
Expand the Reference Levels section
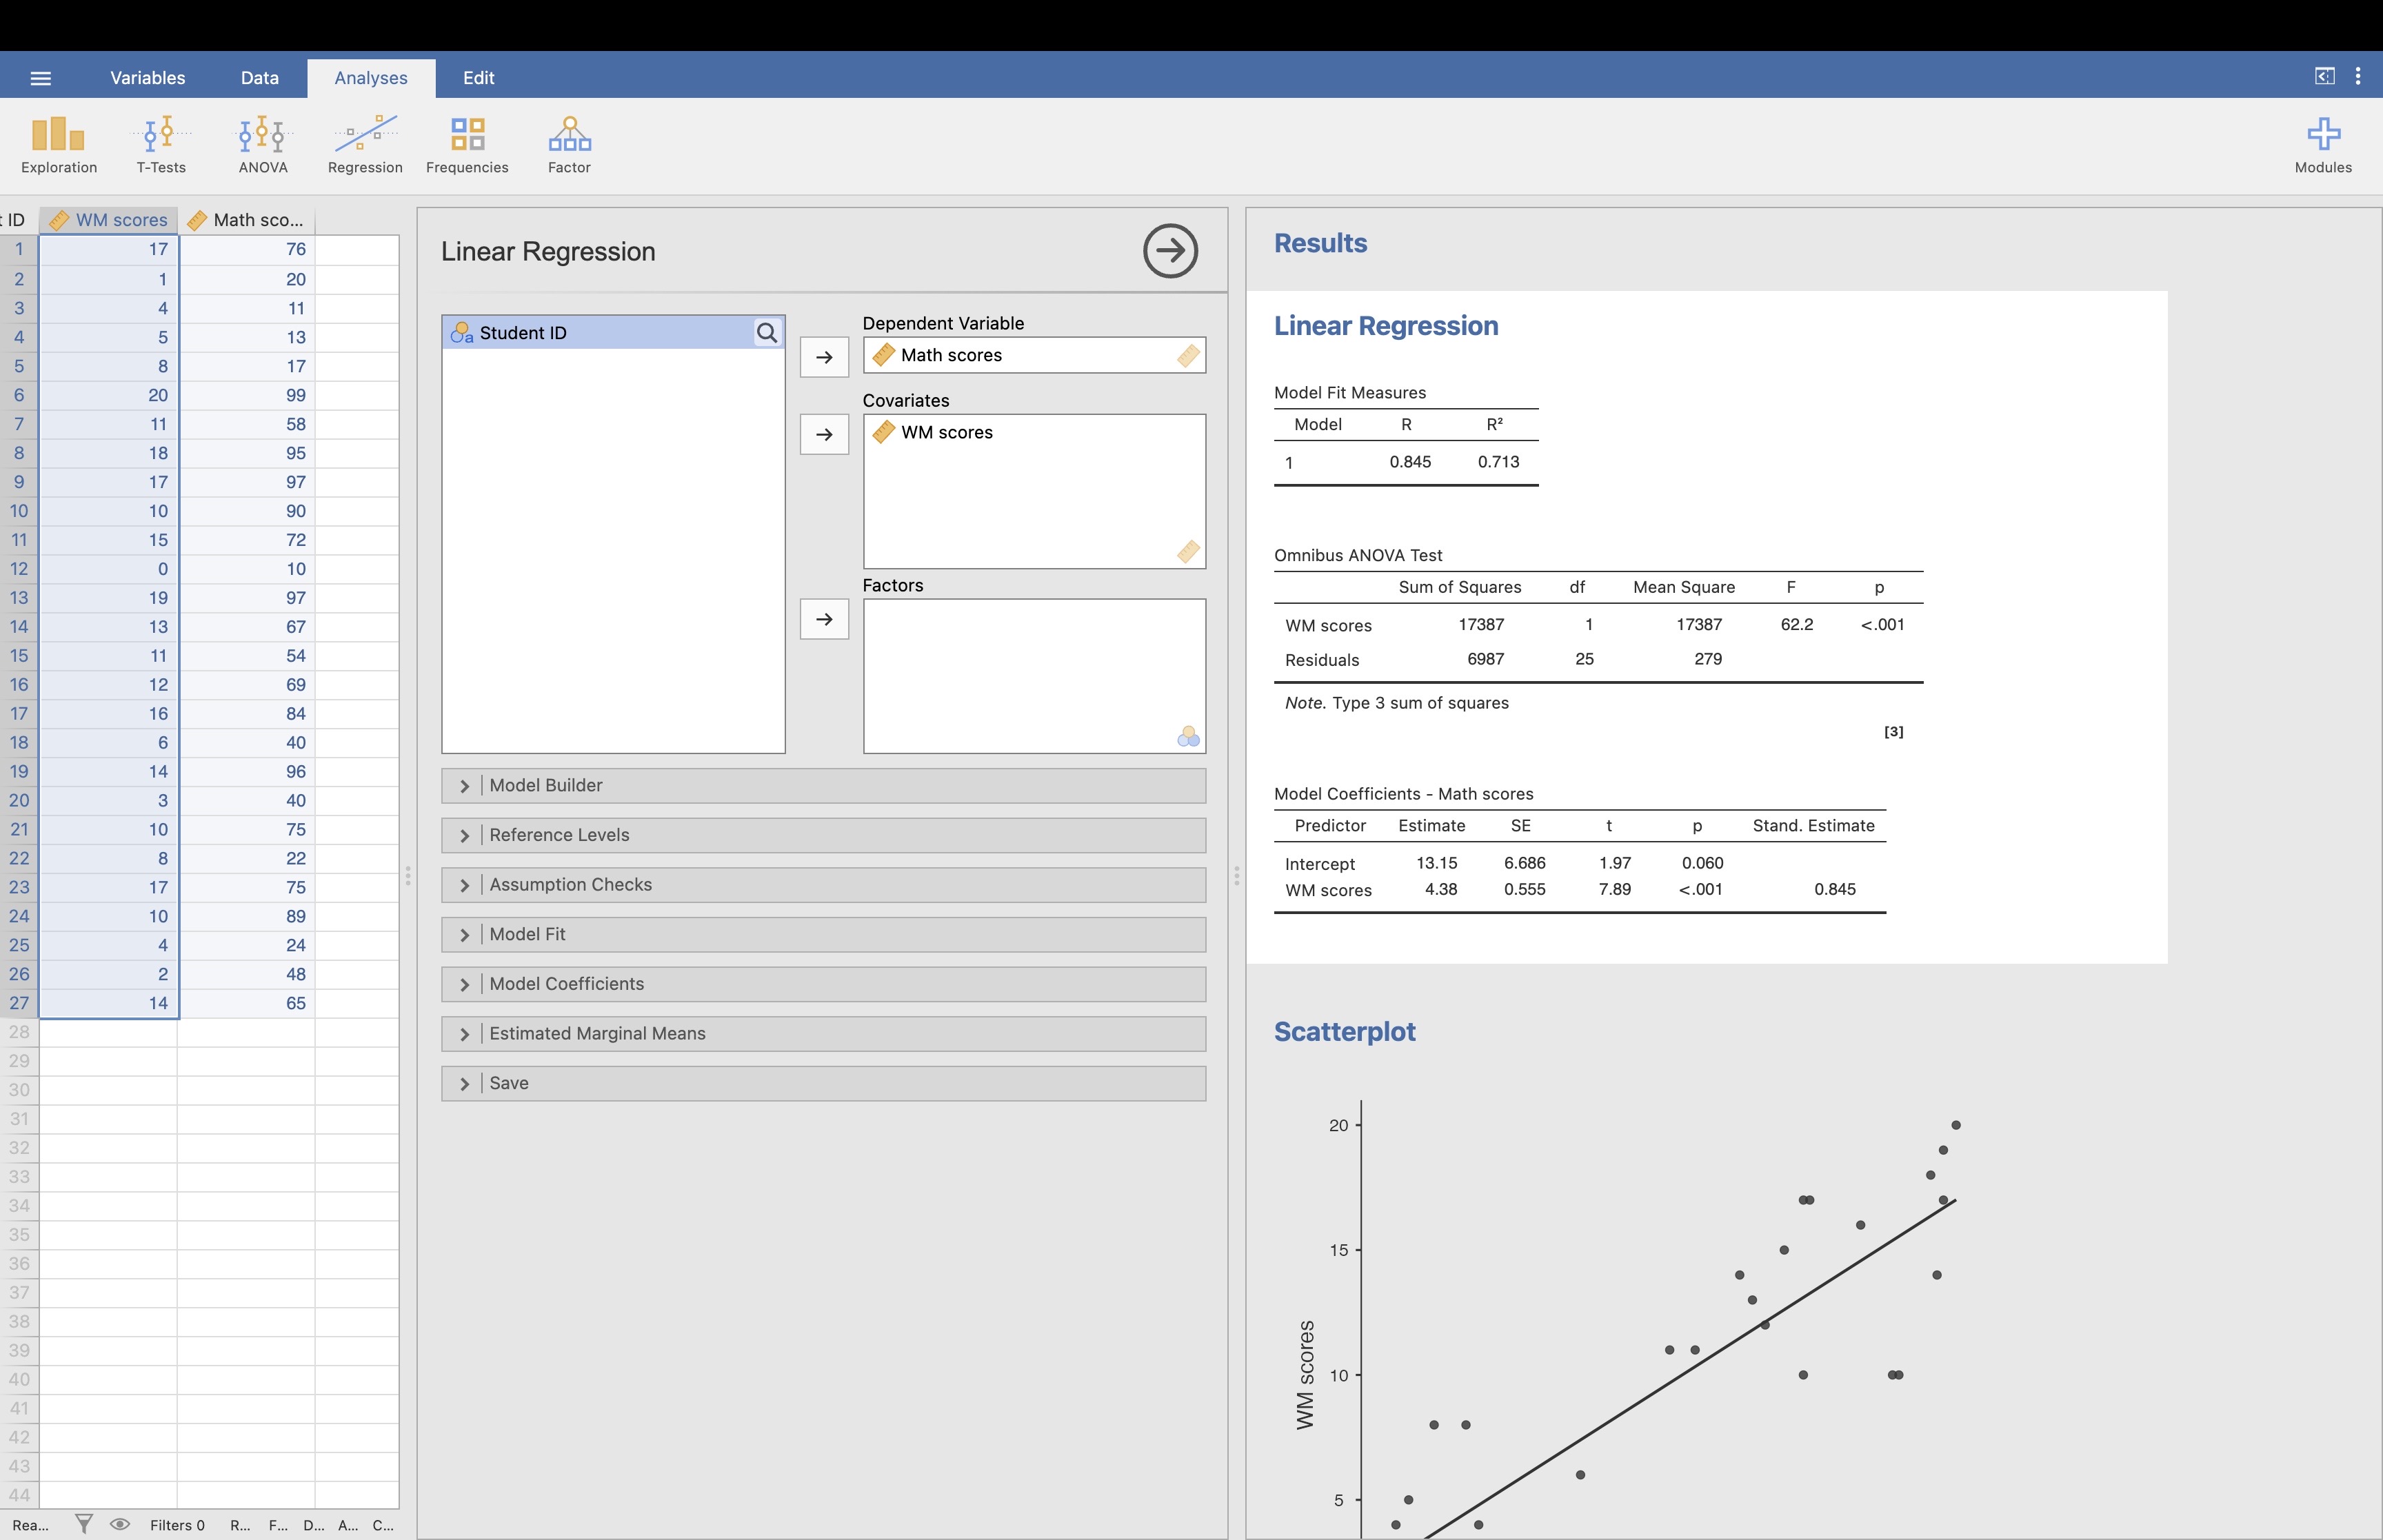point(823,835)
